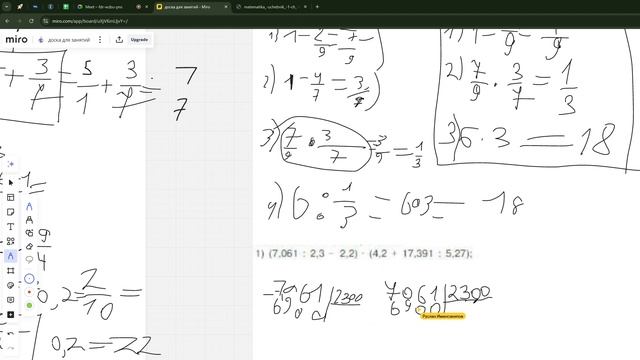Screen dimensions: 640x360
Task: Click the active Pen tool in main toolbar
Action: (11, 256)
